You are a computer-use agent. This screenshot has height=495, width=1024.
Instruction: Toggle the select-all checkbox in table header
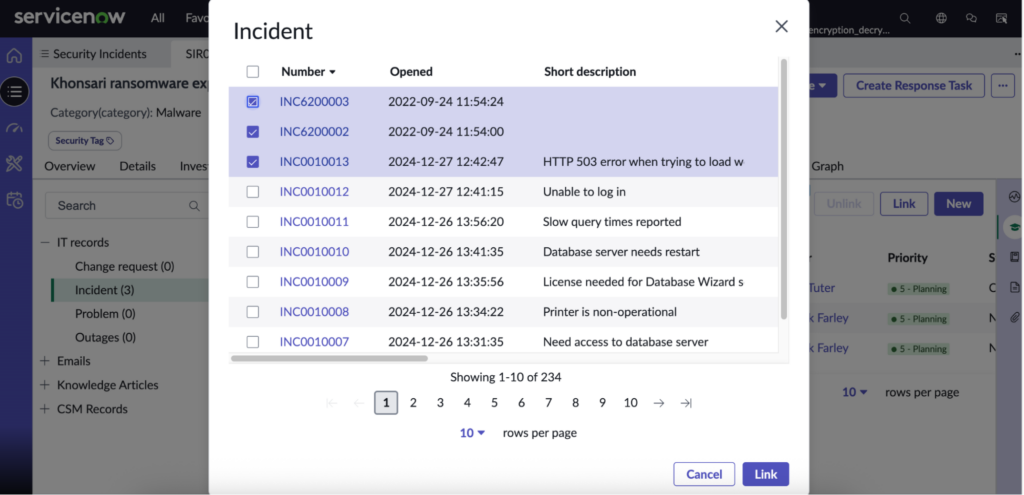point(253,72)
